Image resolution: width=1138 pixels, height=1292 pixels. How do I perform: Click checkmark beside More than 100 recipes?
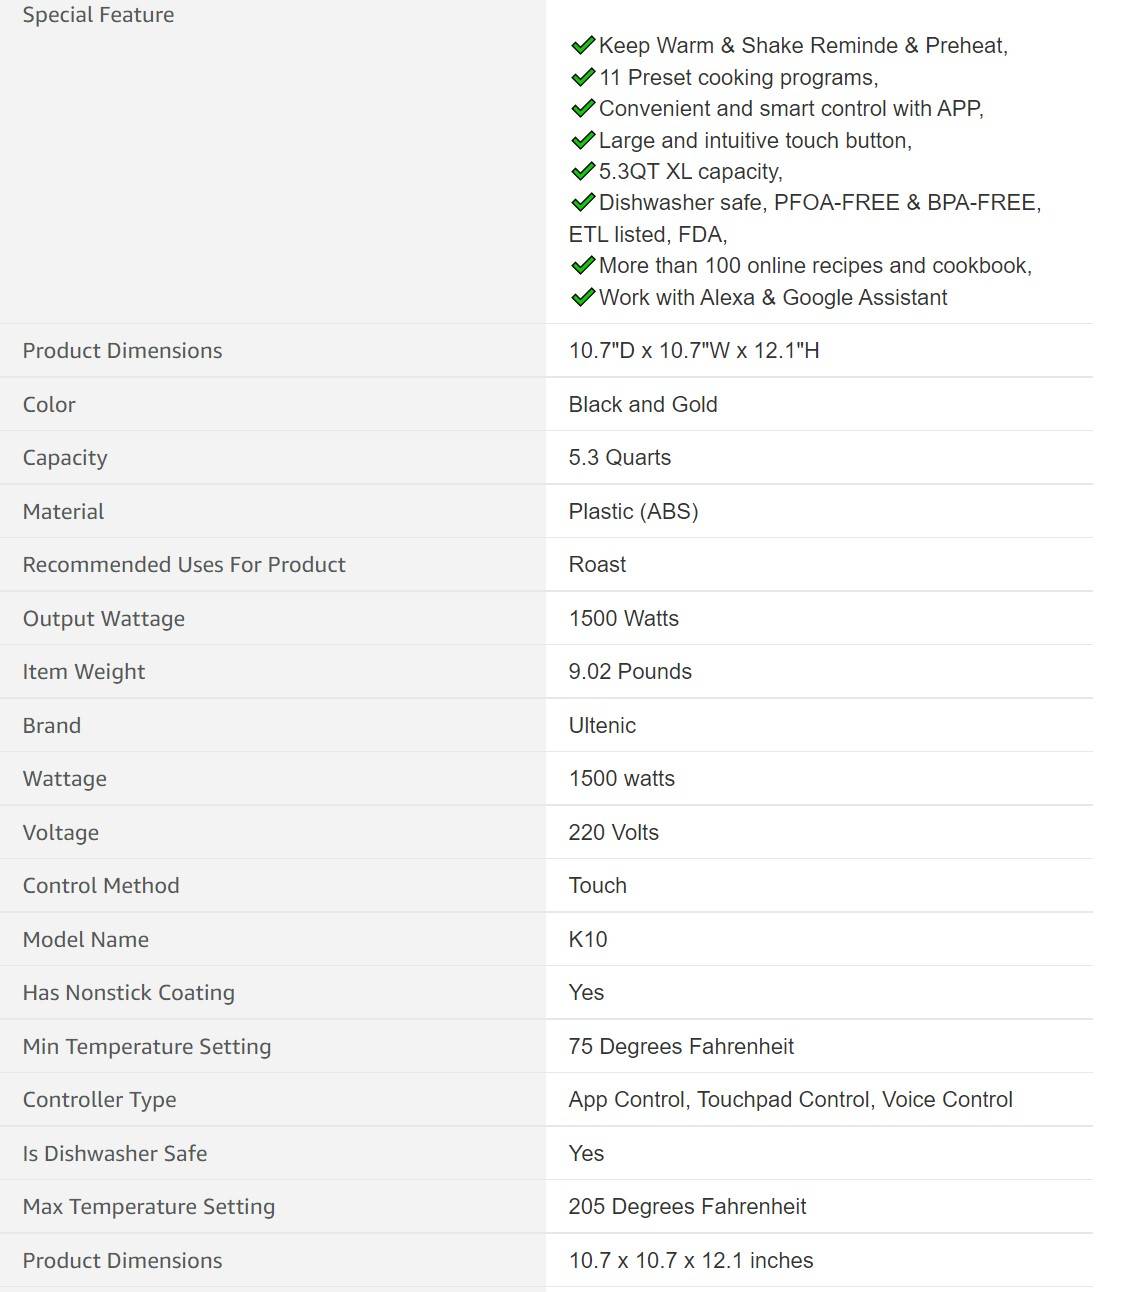tap(583, 265)
